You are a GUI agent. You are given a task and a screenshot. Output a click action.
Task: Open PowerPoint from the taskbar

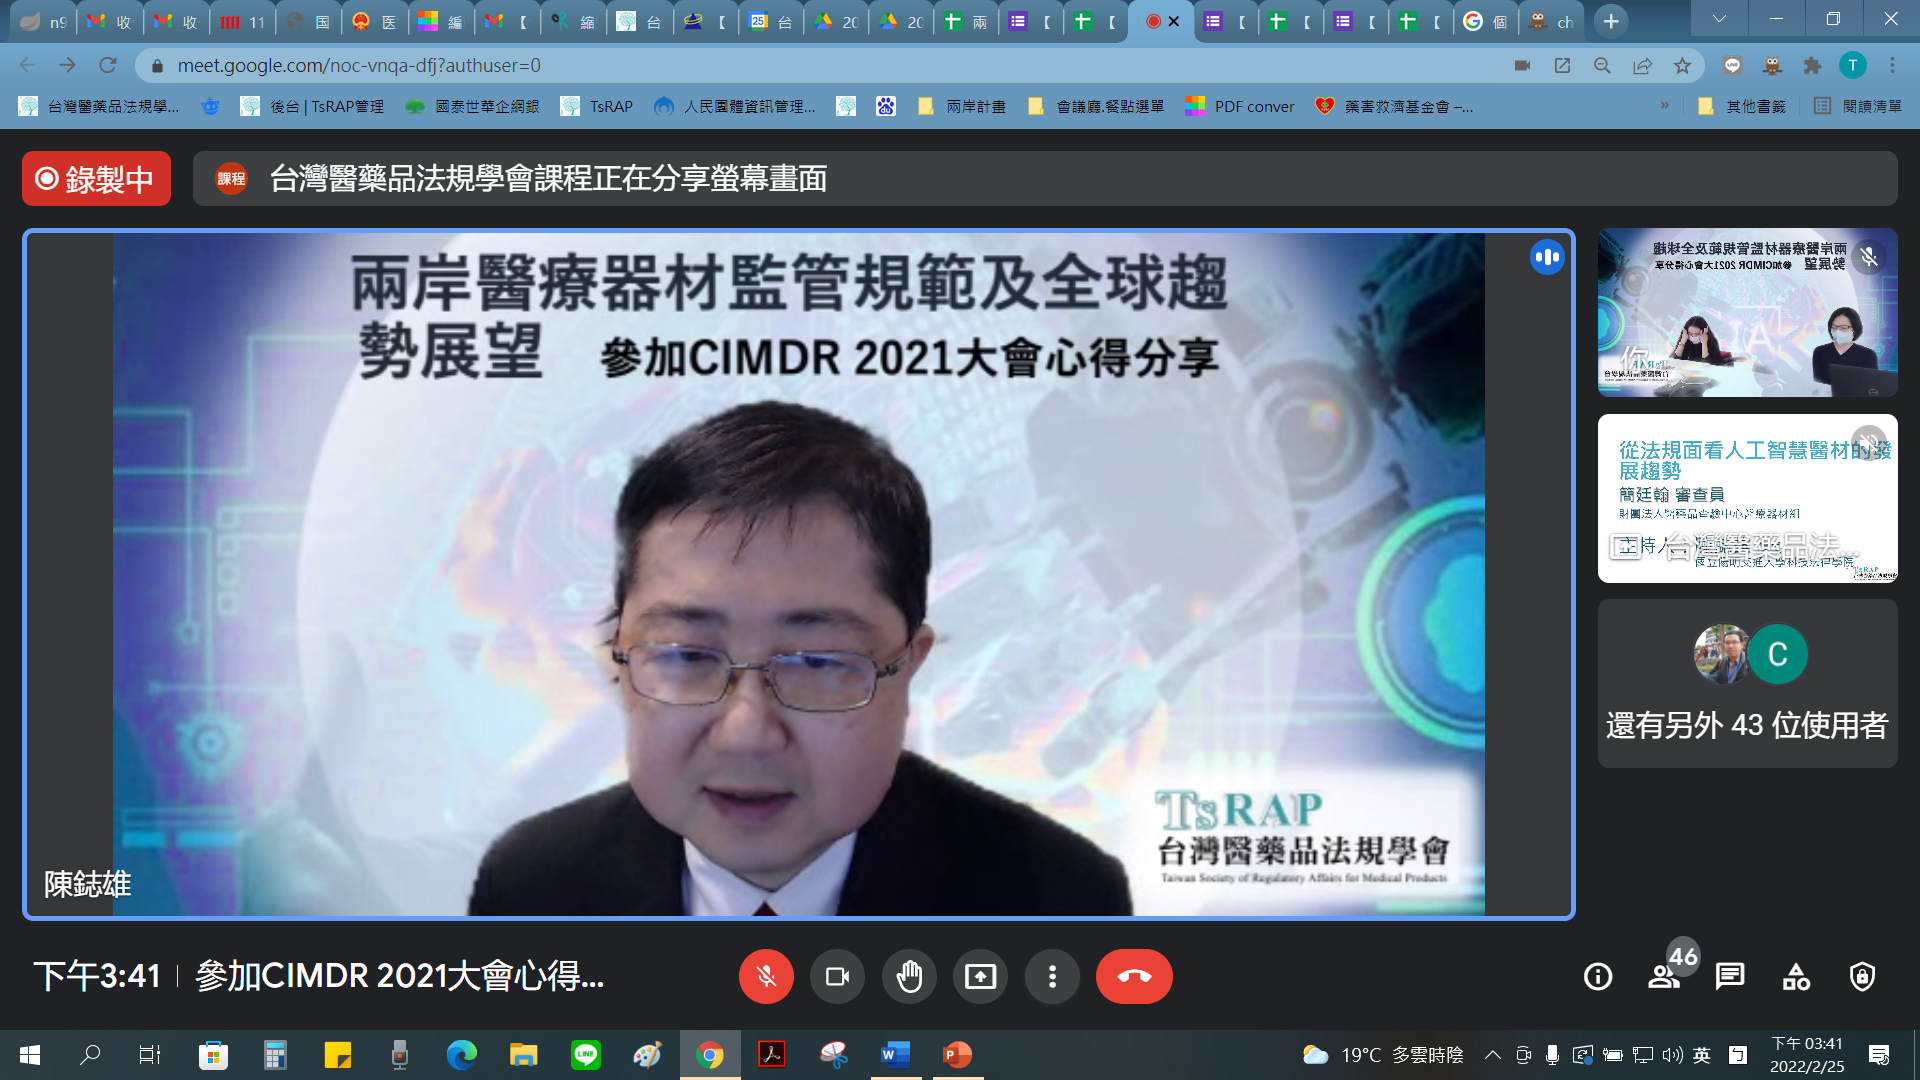(957, 1054)
